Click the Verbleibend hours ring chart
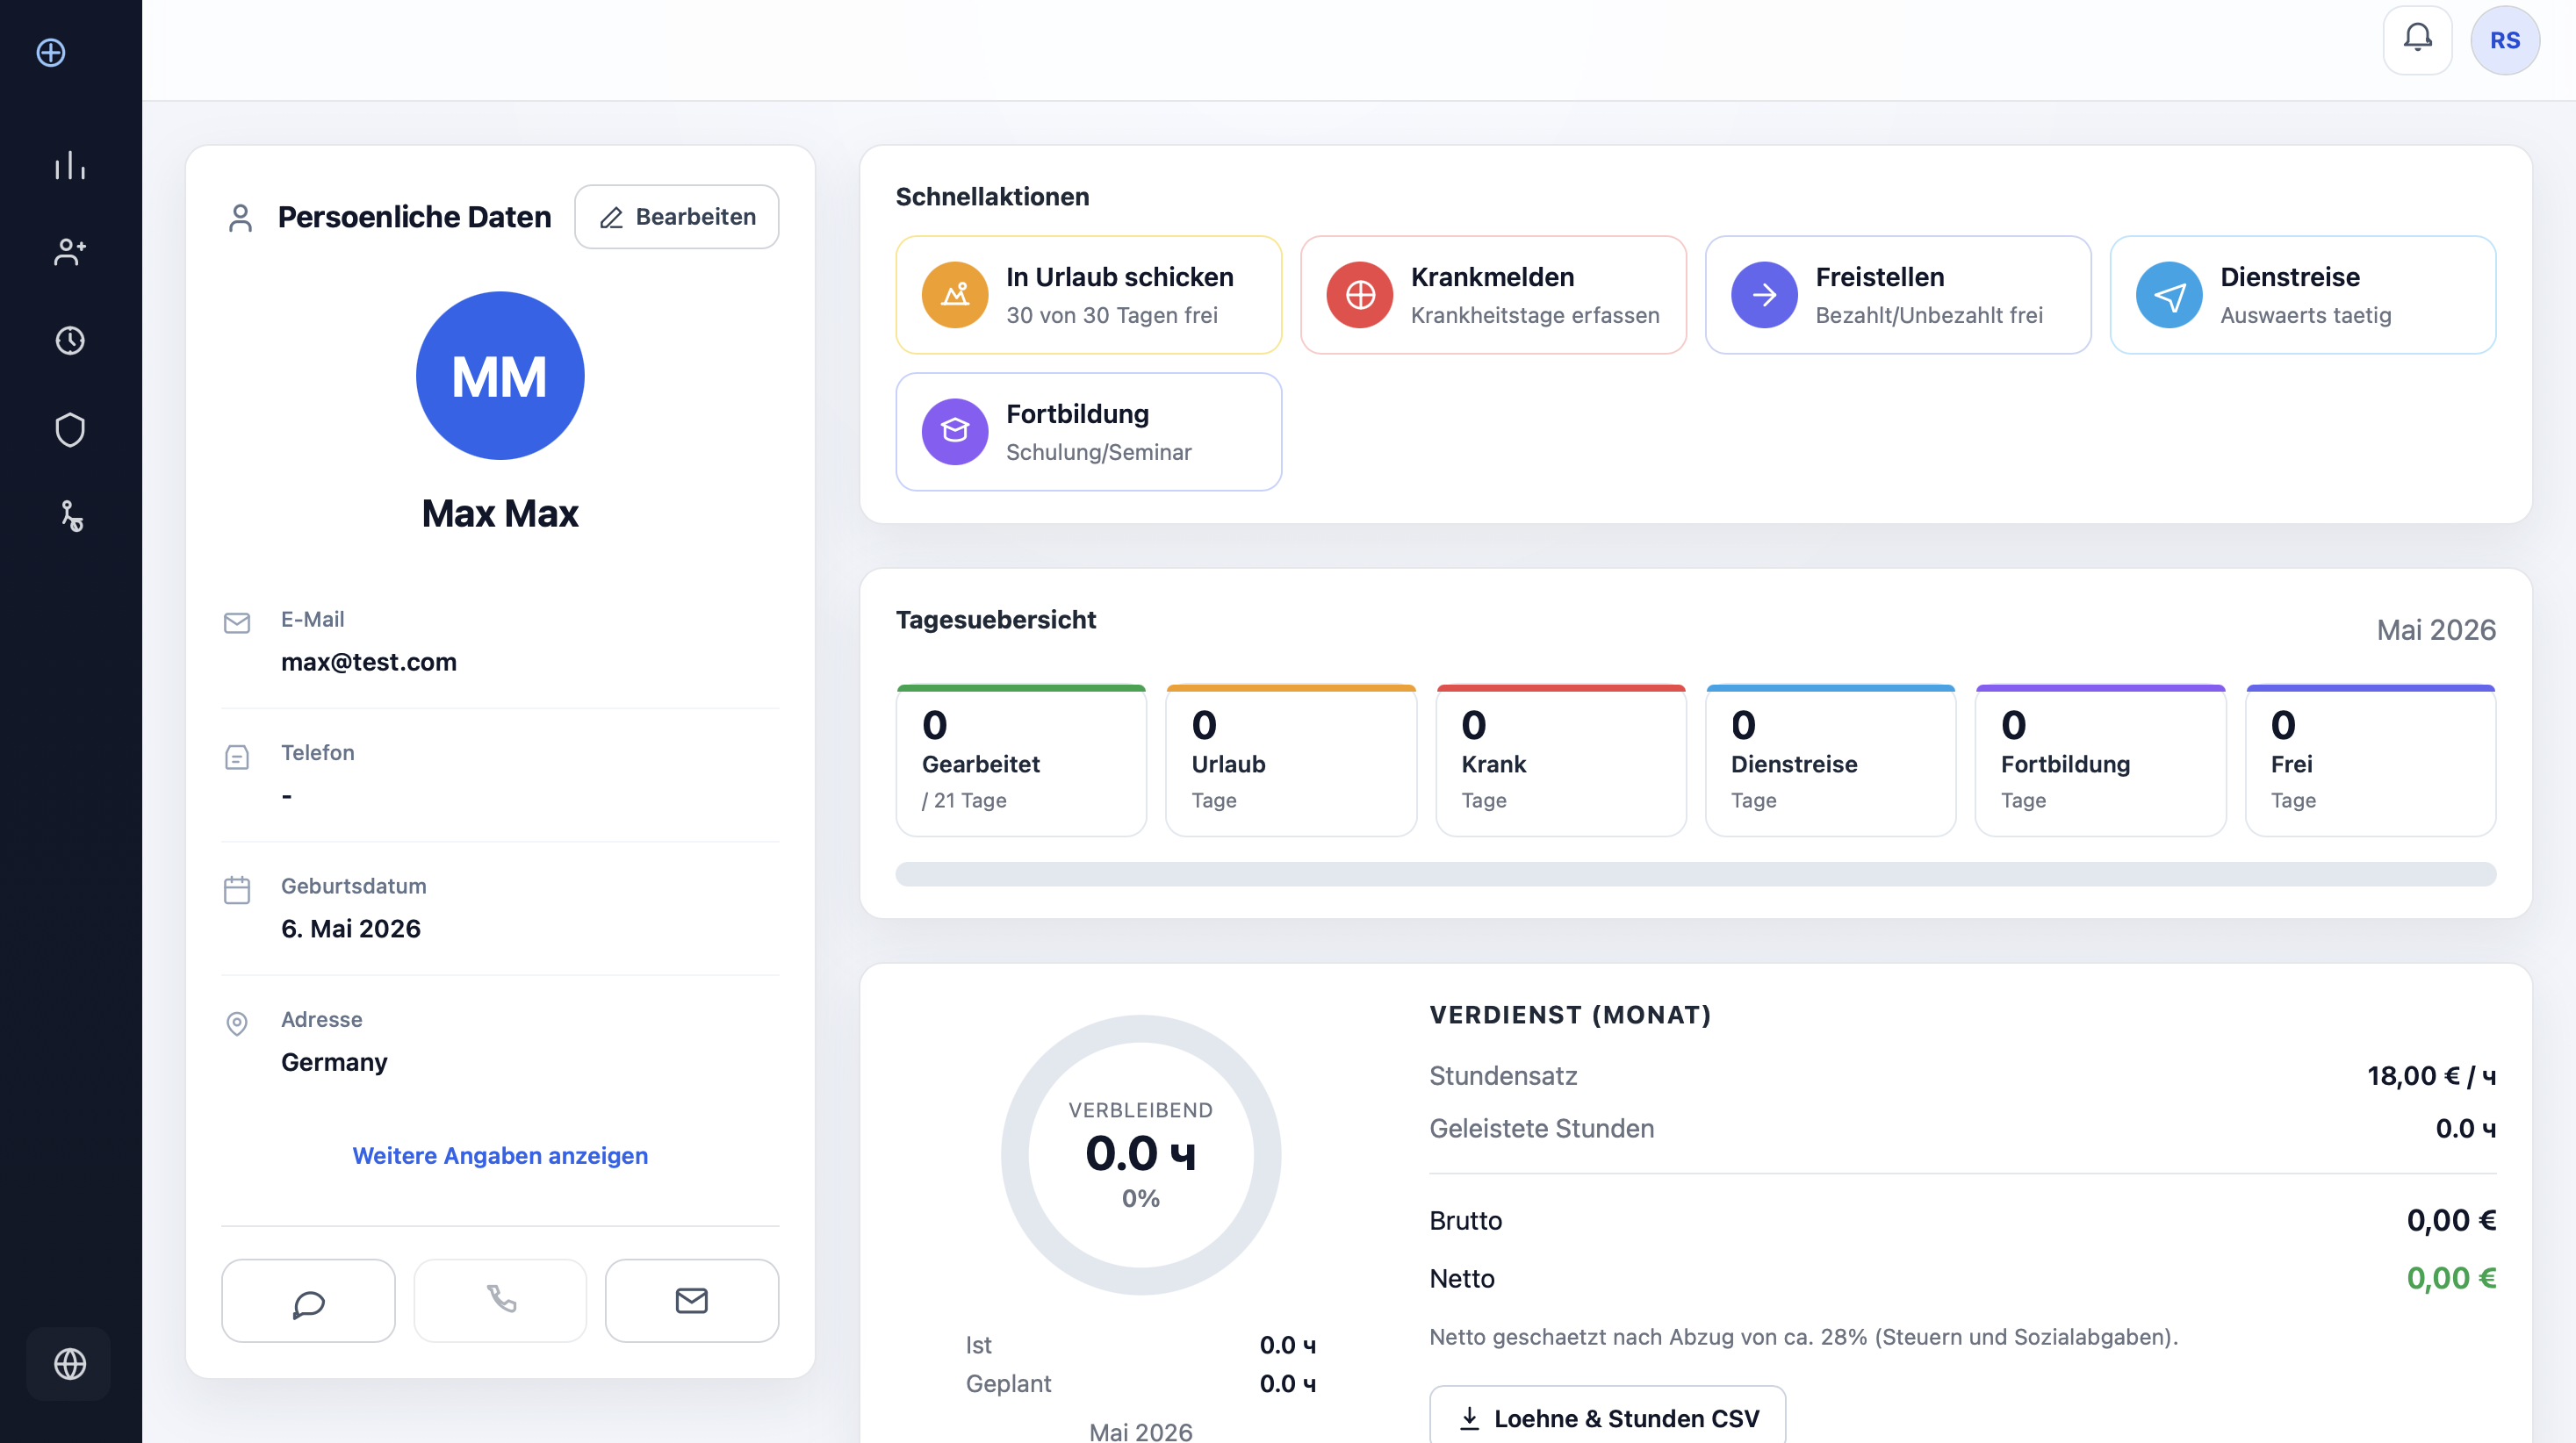The height and width of the screenshot is (1443, 2576). point(1141,1155)
